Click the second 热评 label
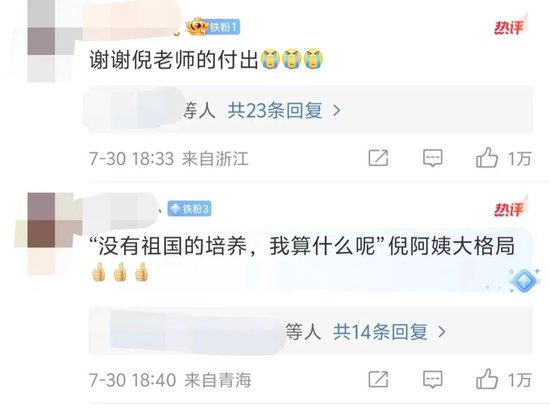This screenshot has width=550, height=414. [x=510, y=207]
